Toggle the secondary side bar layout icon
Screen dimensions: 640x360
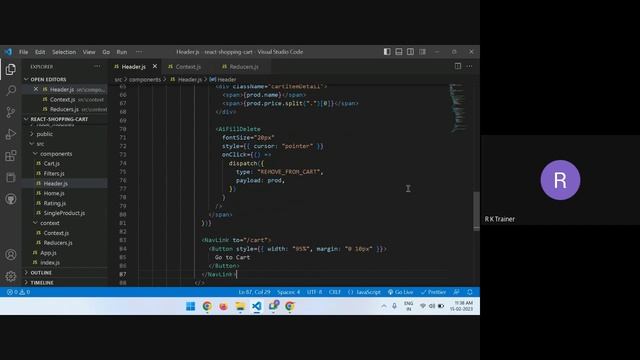point(410,52)
